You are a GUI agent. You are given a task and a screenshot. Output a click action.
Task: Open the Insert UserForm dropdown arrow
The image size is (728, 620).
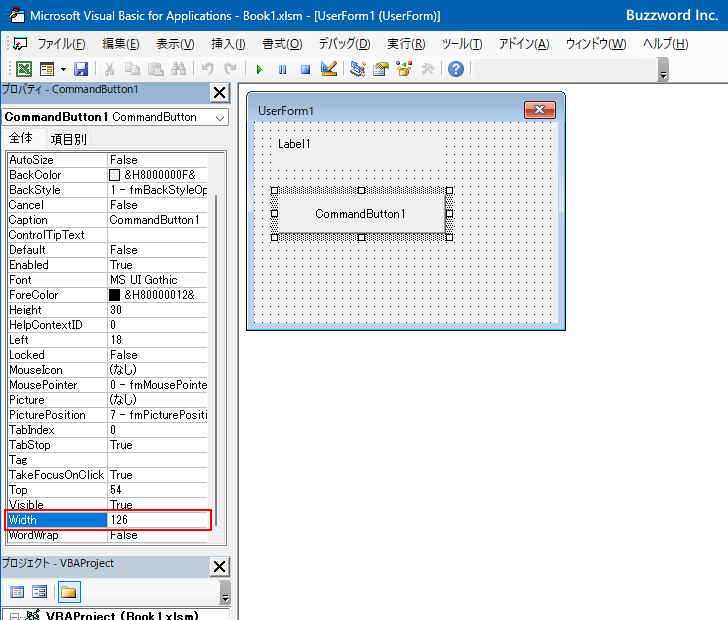[x=63, y=70]
